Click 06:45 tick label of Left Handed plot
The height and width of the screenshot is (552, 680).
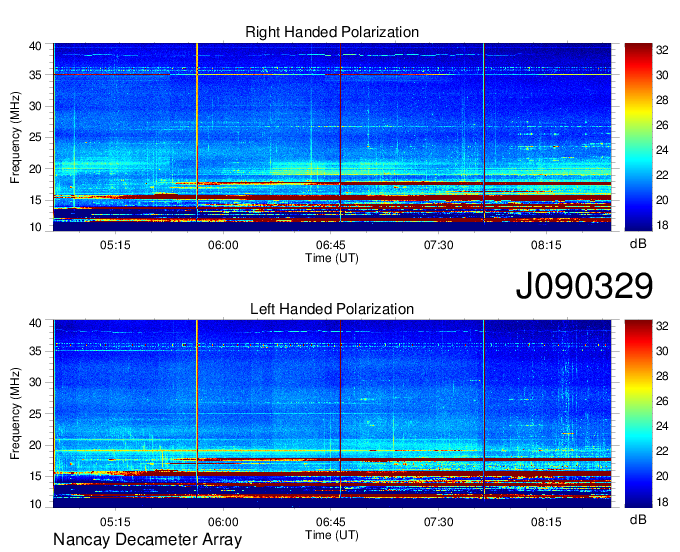(x=330, y=522)
